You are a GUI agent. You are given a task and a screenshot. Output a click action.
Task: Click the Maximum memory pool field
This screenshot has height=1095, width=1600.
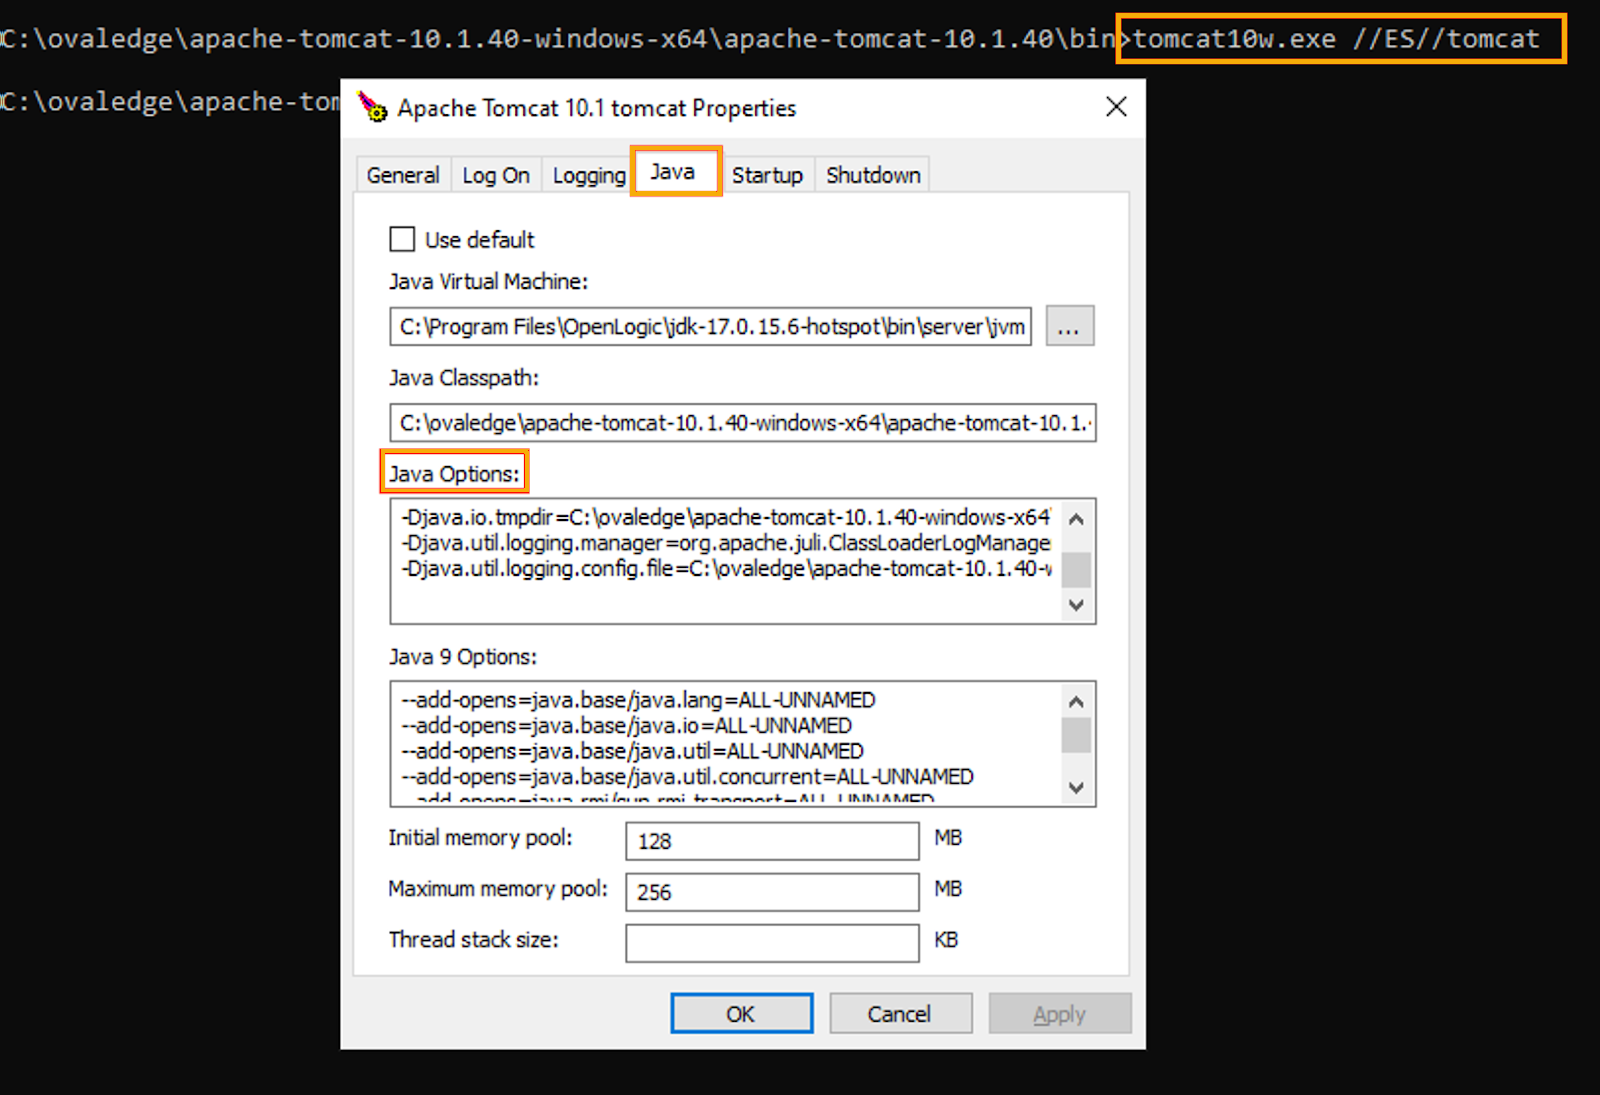[771, 892]
